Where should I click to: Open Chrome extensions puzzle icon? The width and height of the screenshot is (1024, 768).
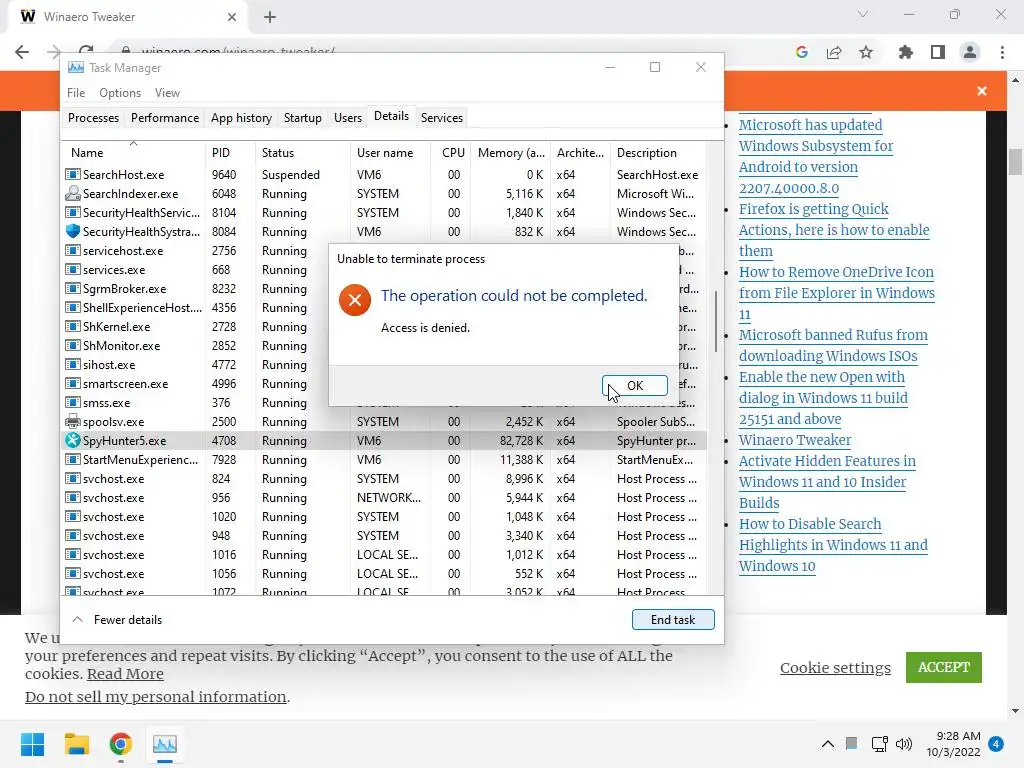(905, 52)
